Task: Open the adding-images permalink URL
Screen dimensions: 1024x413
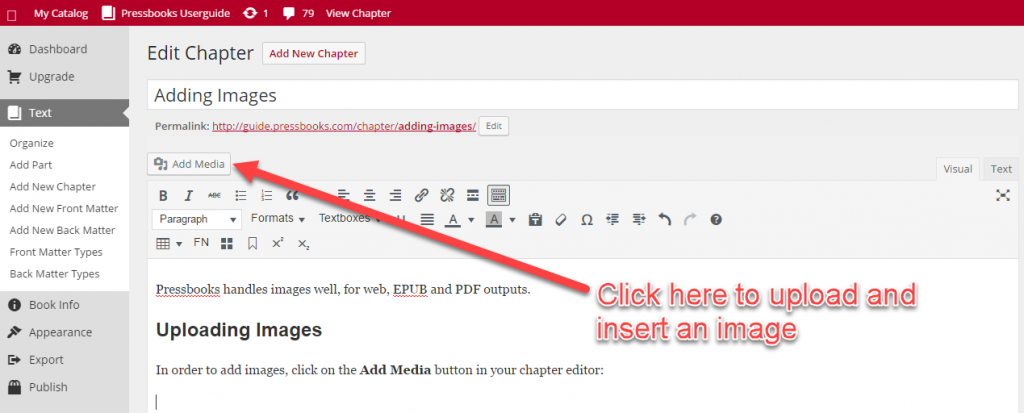Action: point(344,127)
